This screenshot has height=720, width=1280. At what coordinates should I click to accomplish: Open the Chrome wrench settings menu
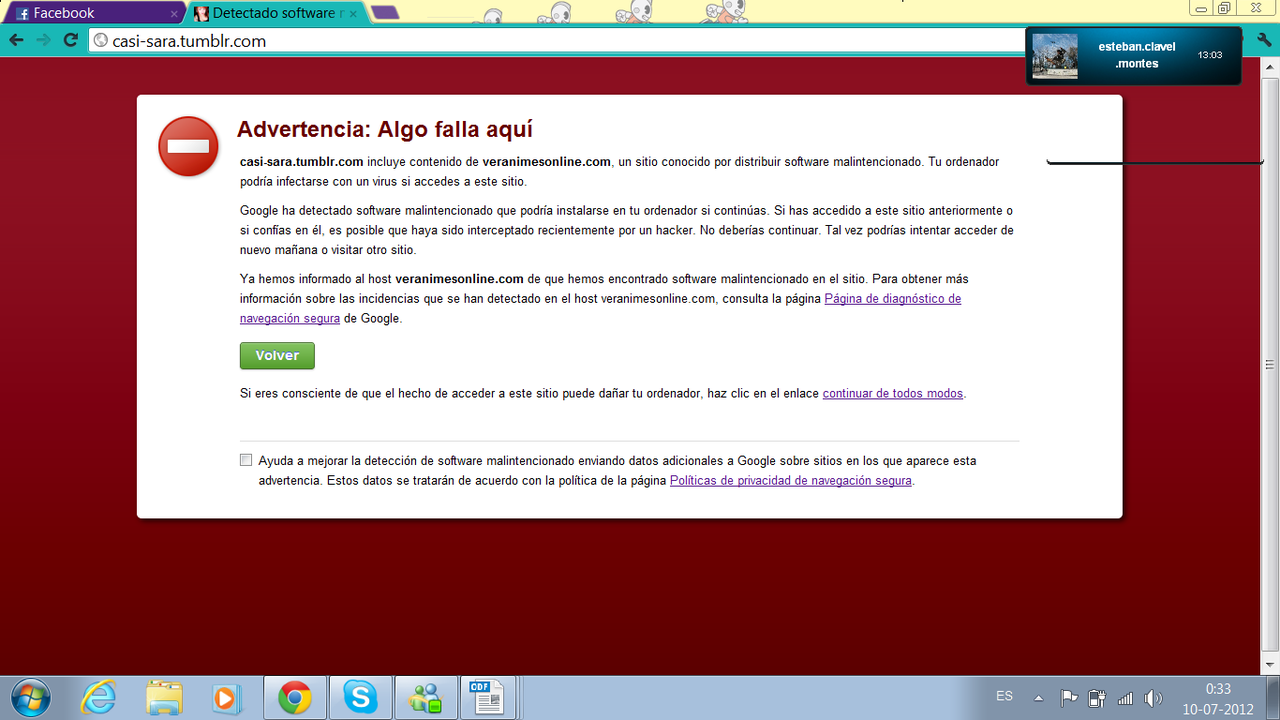point(1264,40)
